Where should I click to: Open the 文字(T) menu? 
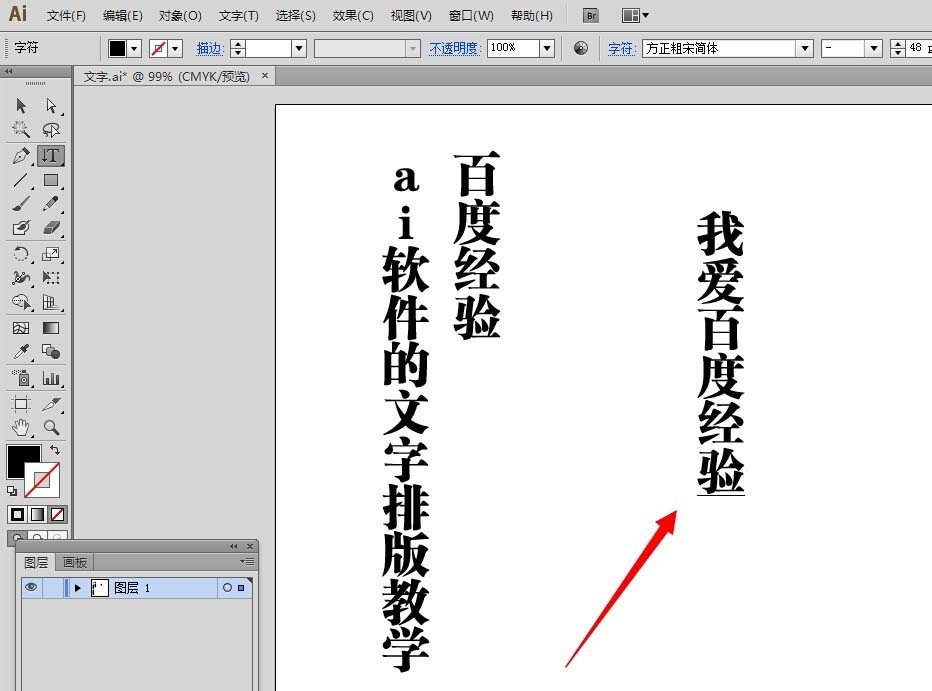[x=238, y=15]
